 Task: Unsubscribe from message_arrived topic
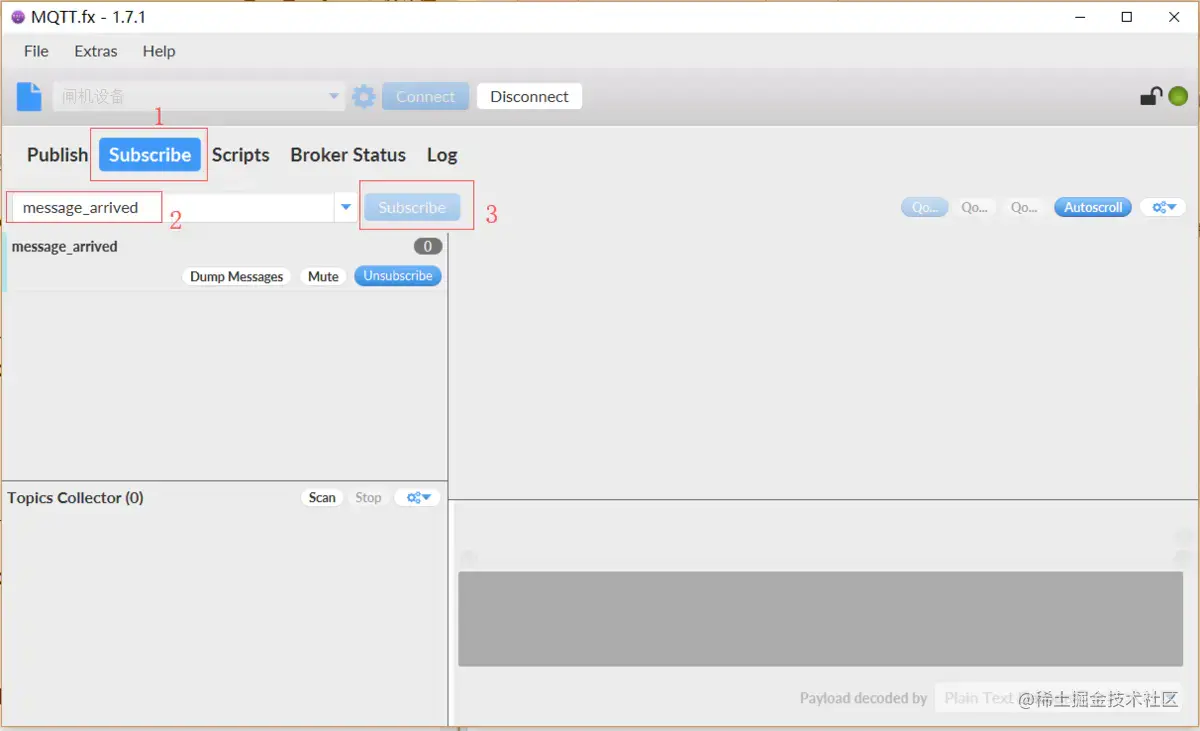click(x=398, y=276)
